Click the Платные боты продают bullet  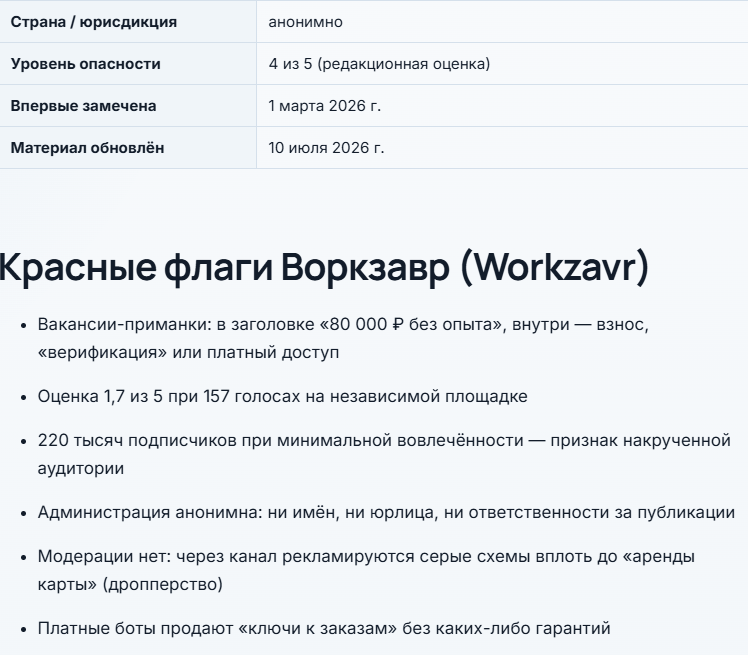(x=324, y=628)
